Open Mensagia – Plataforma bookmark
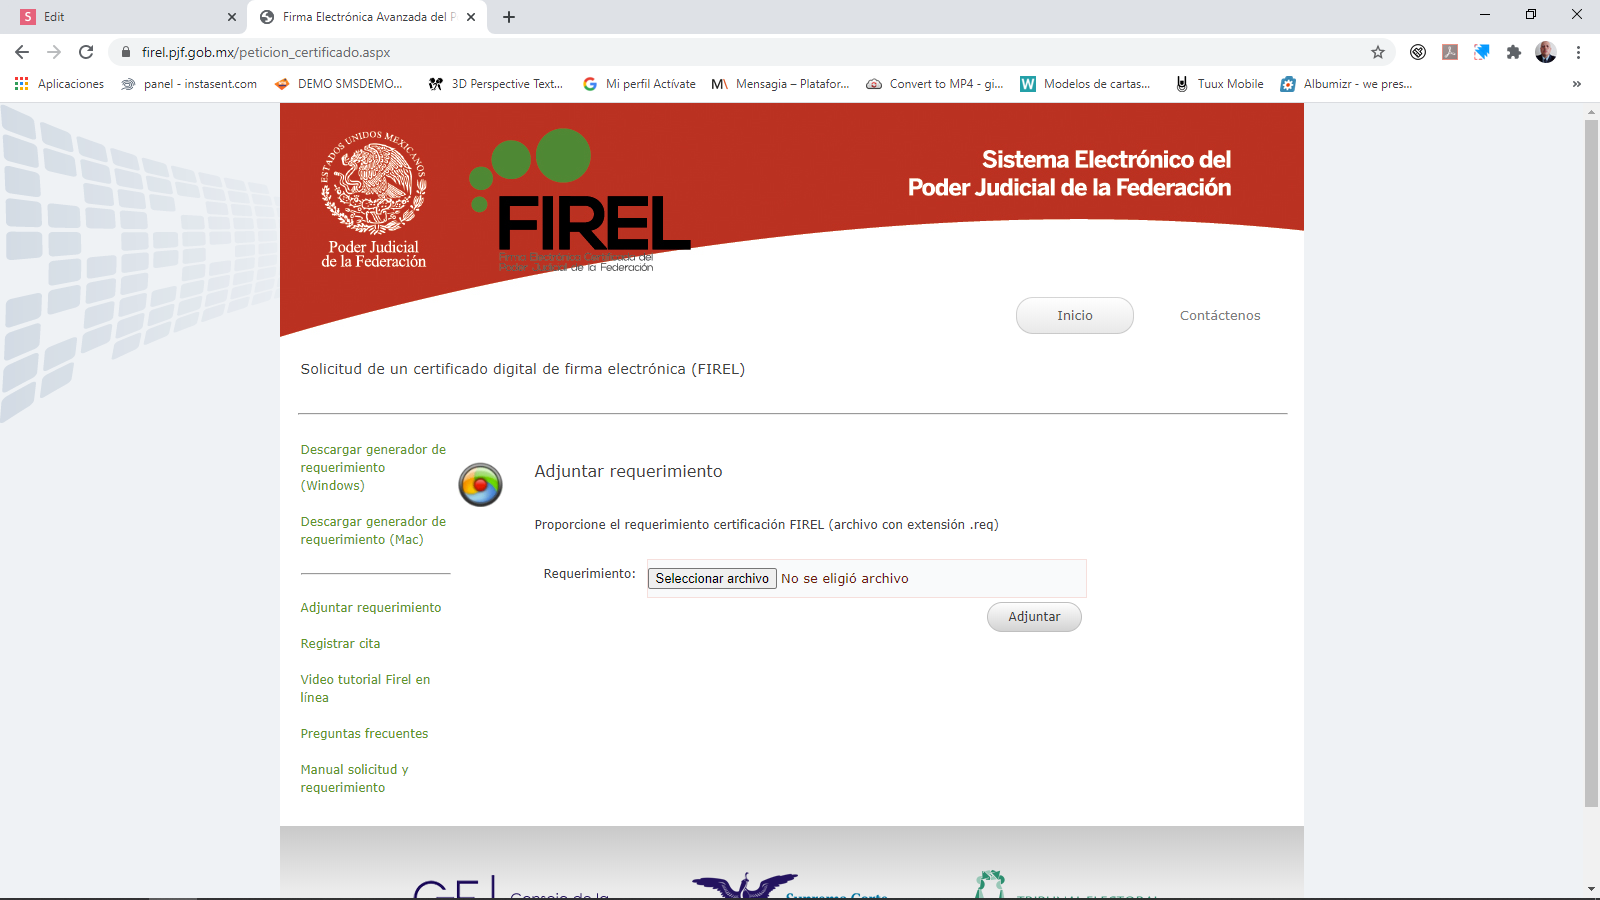This screenshot has width=1600, height=900. click(x=780, y=84)
